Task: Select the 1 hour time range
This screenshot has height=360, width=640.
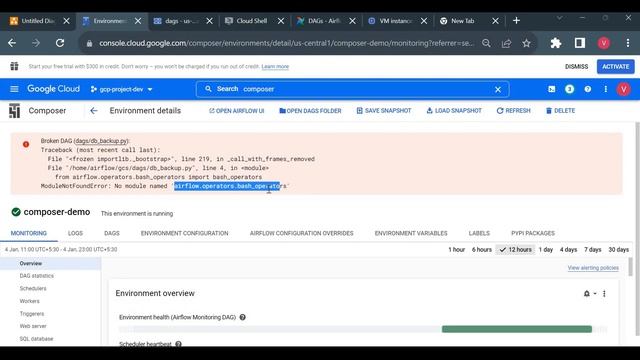Action: [456, 249]
